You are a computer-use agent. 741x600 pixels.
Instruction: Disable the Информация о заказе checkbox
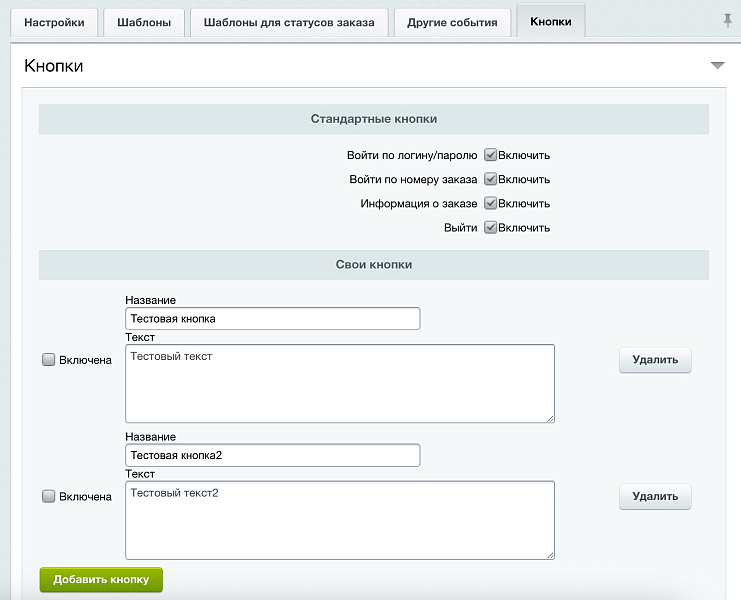point(491,203)
